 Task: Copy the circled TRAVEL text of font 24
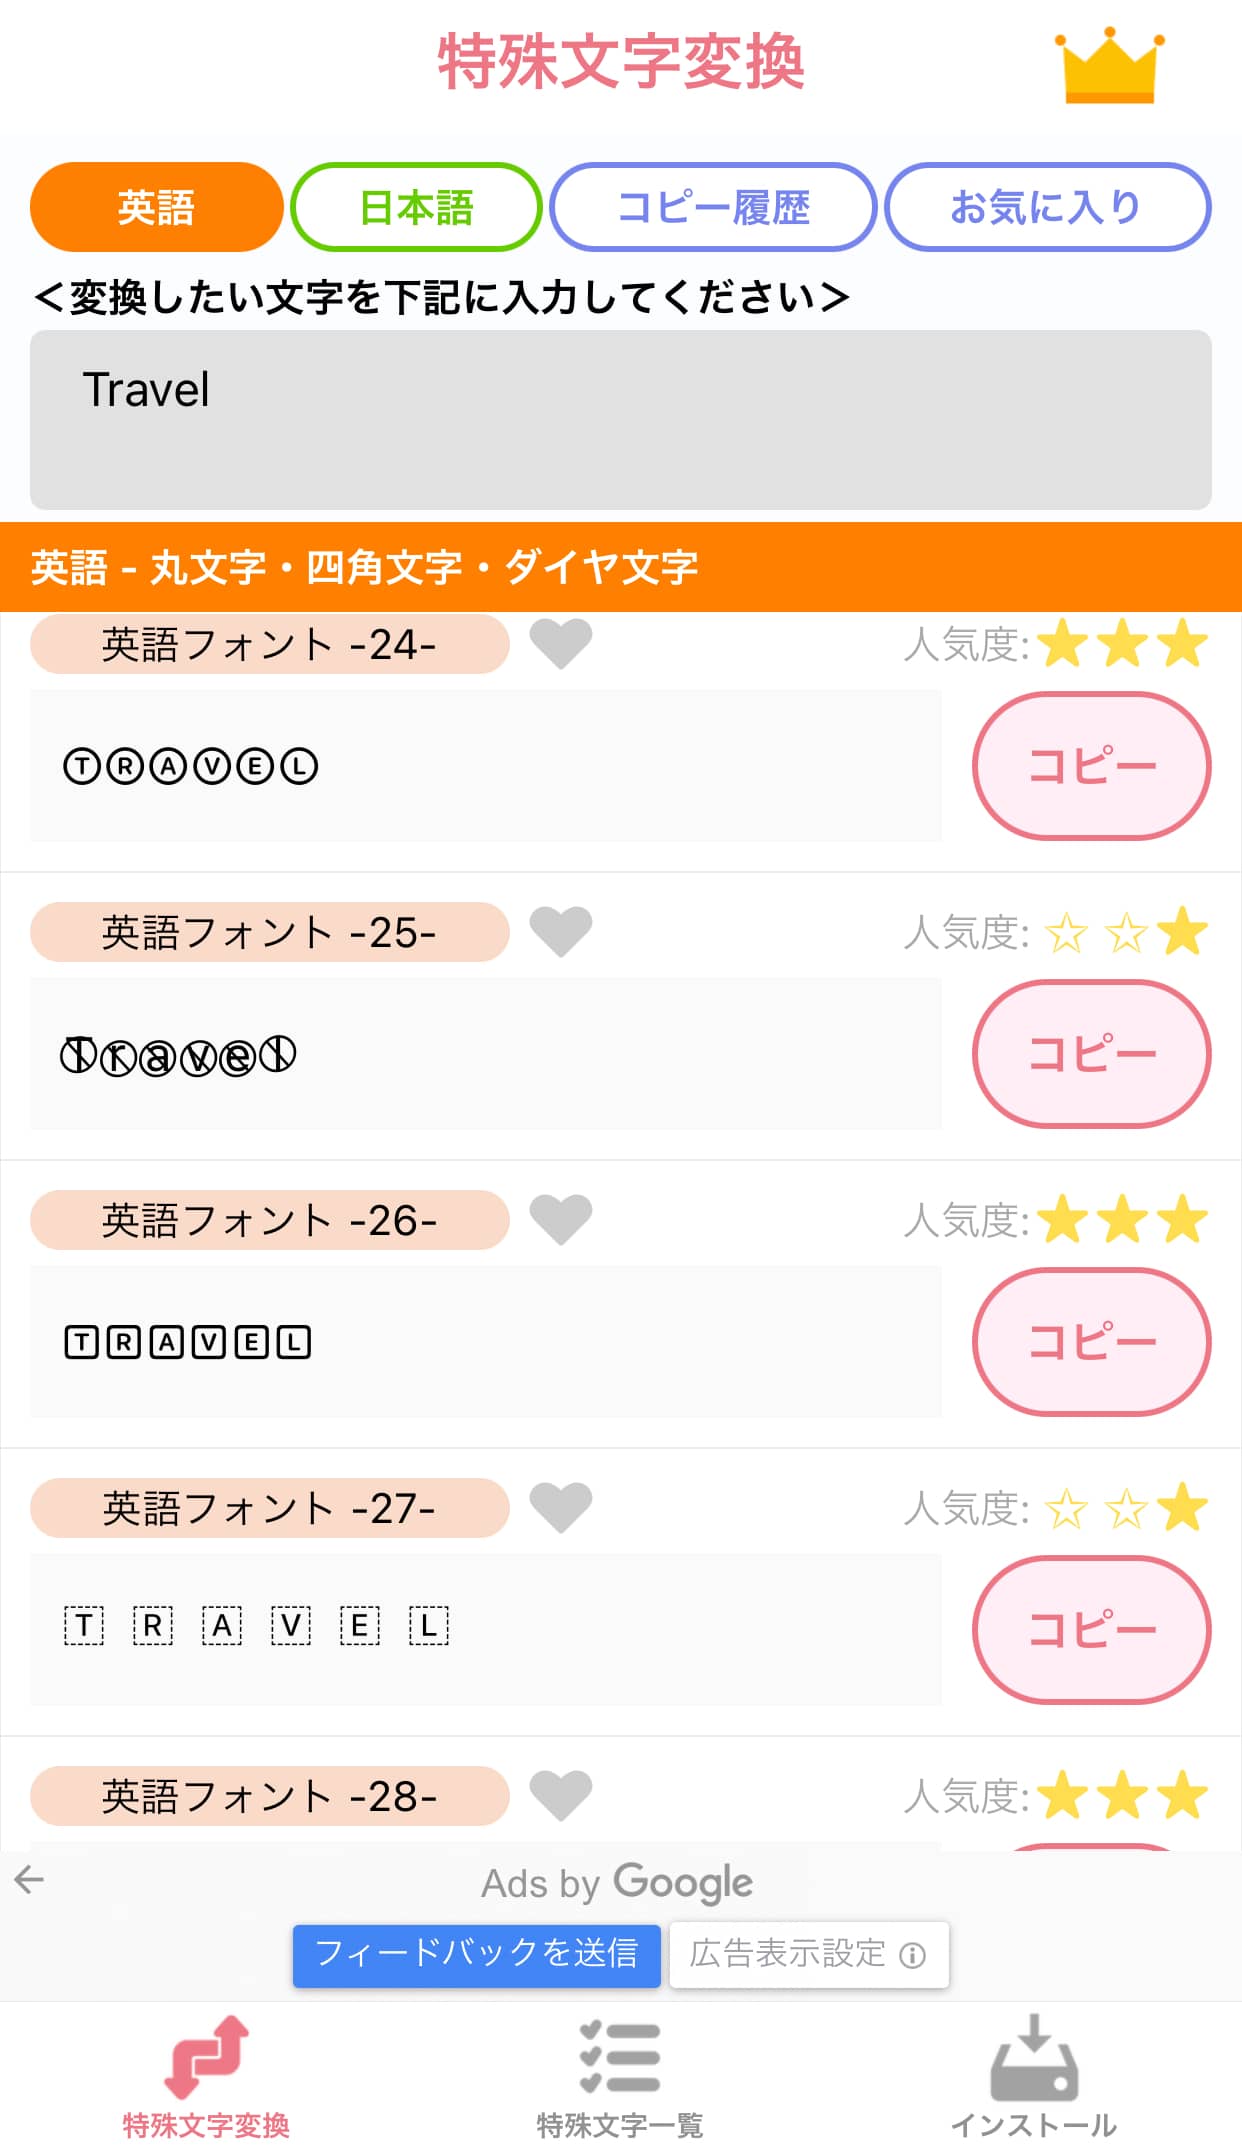1091,766
